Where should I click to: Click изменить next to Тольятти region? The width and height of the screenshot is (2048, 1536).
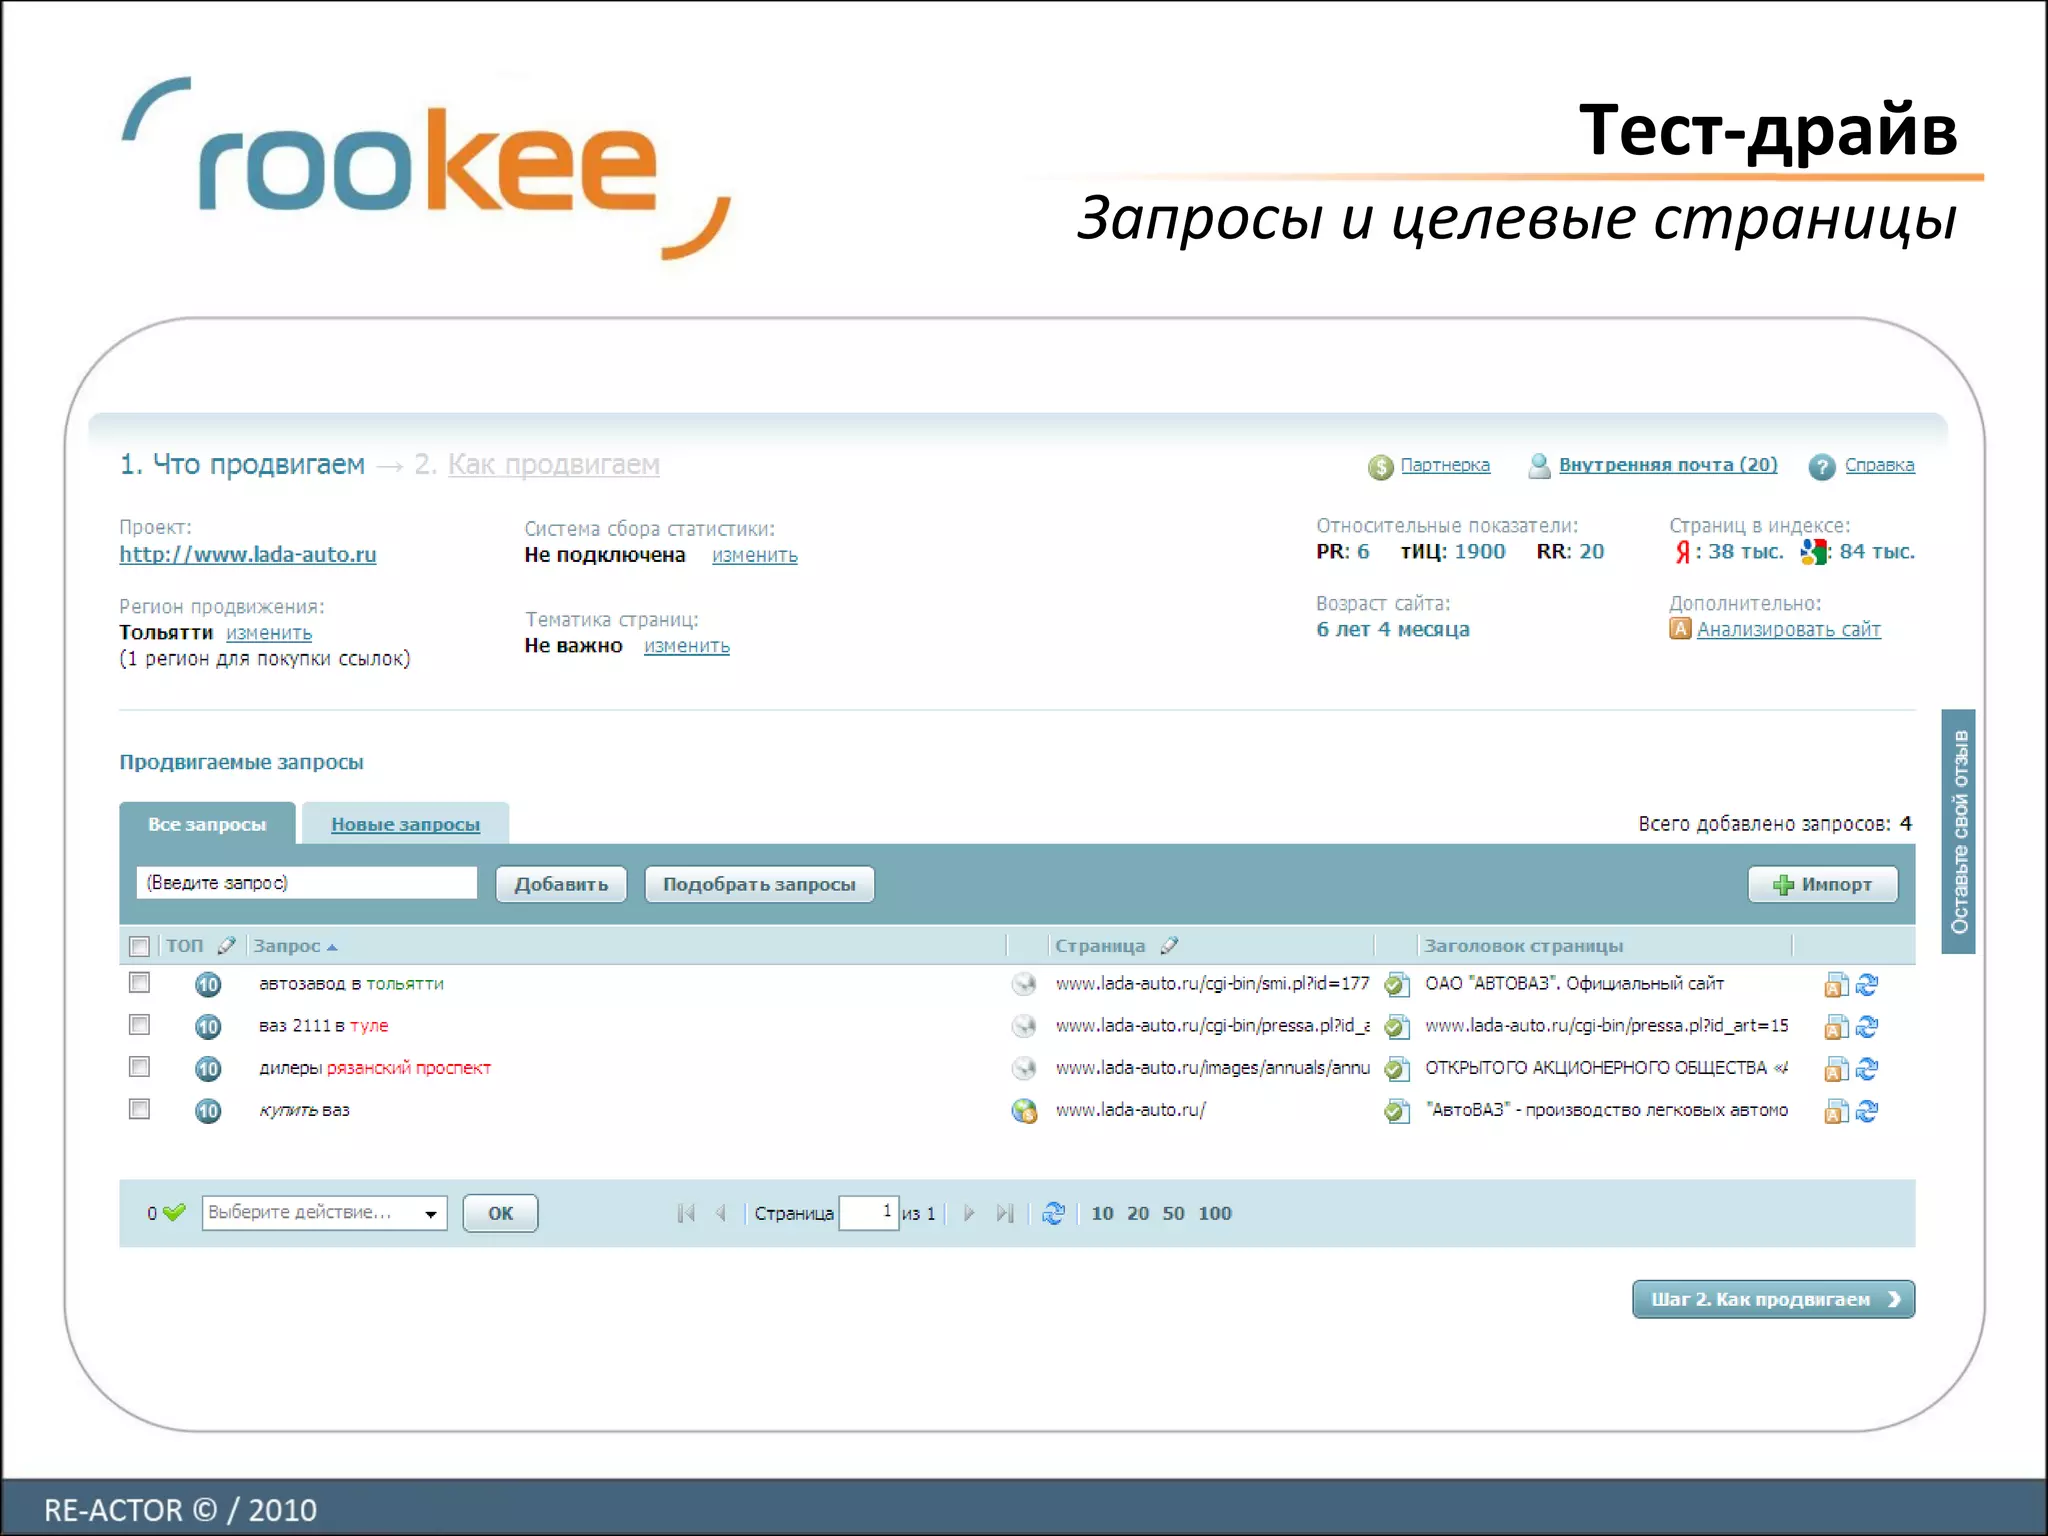(269, 633)
